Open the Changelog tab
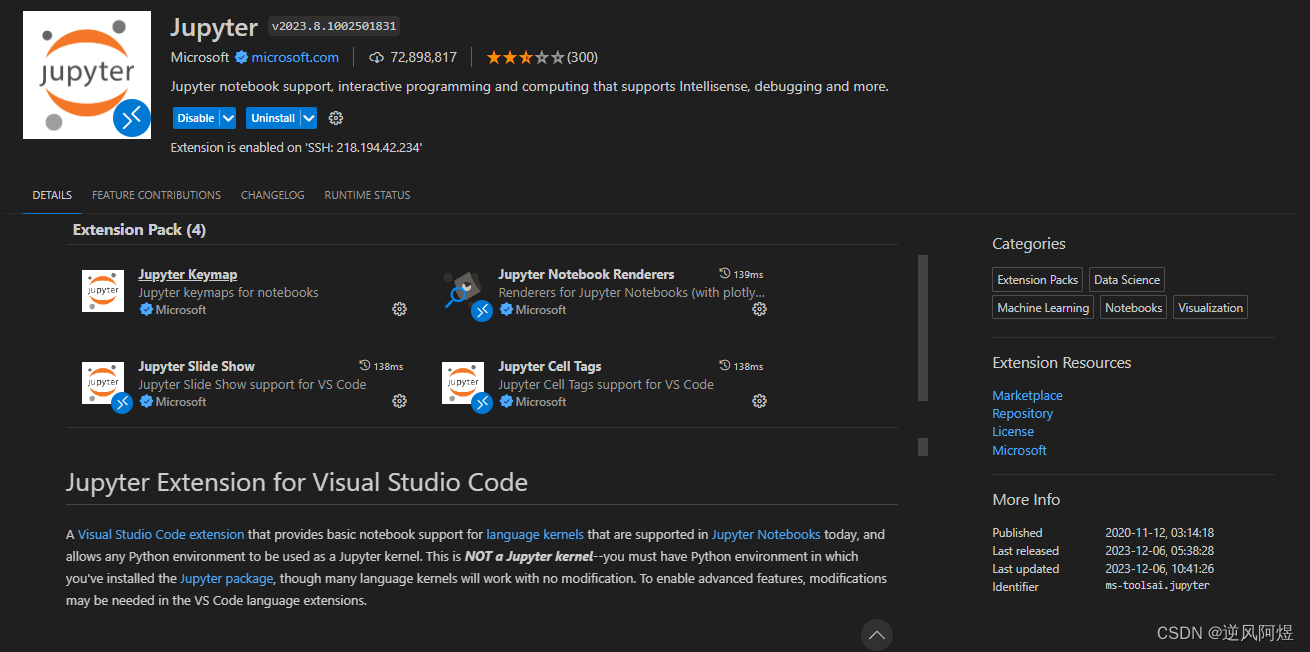 pyautogui.click(x=272, y=195)
